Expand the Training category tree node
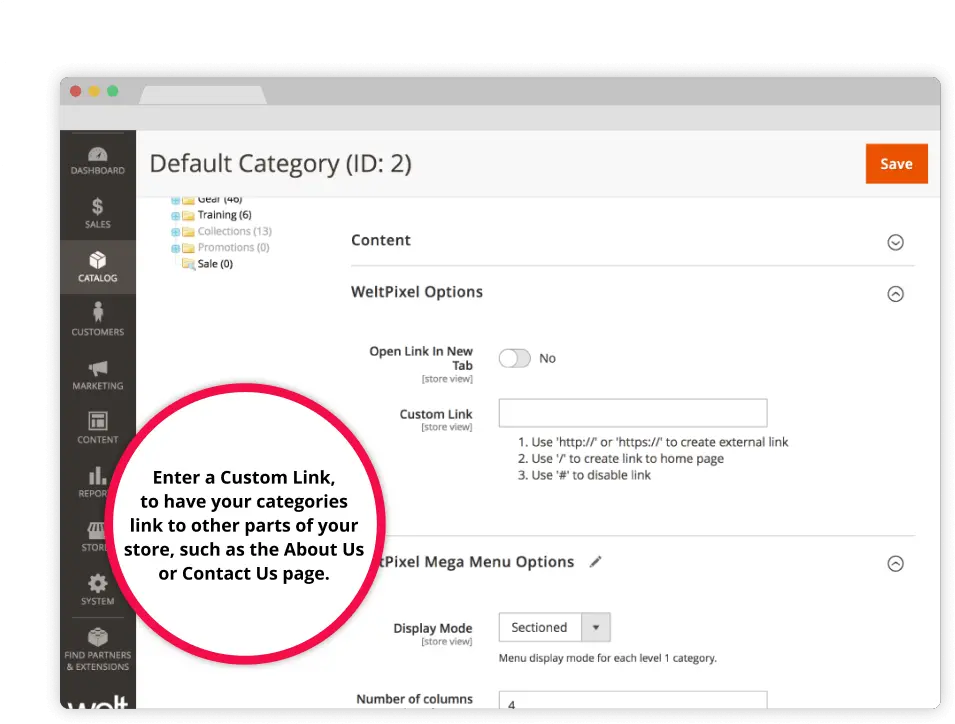The image size is (955, 724). [175, 216]
